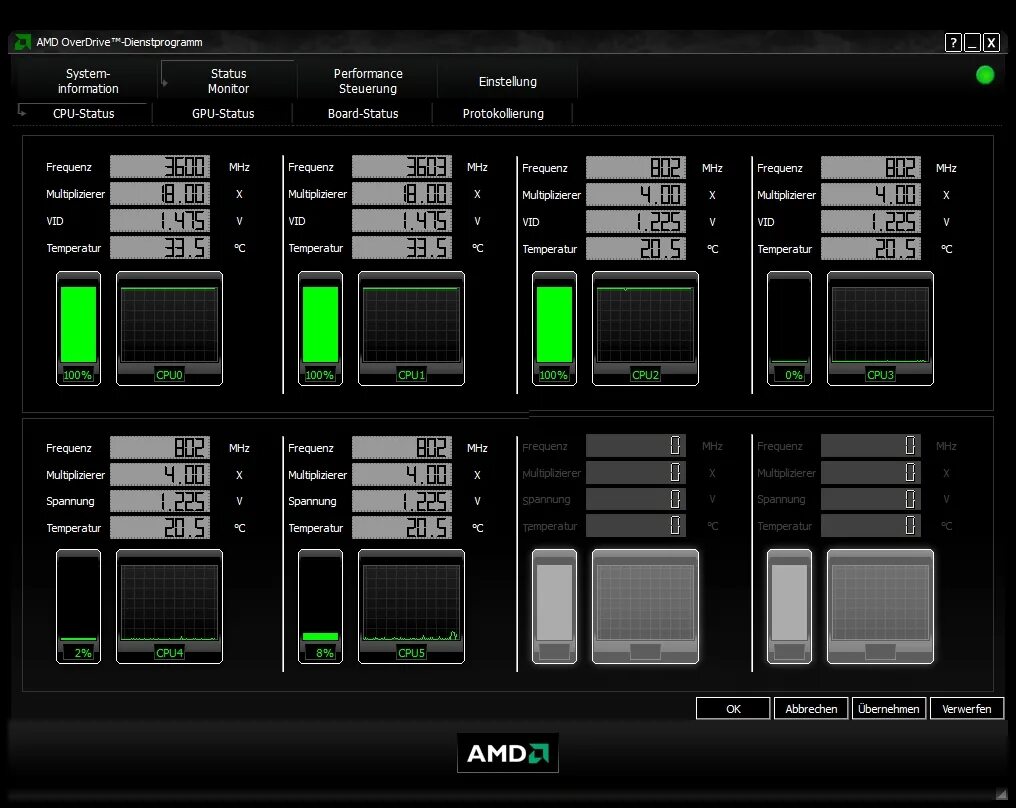The image size is (1016, 808).
Task: Click the Verwerfen button
Action: [x=967, y=708]
